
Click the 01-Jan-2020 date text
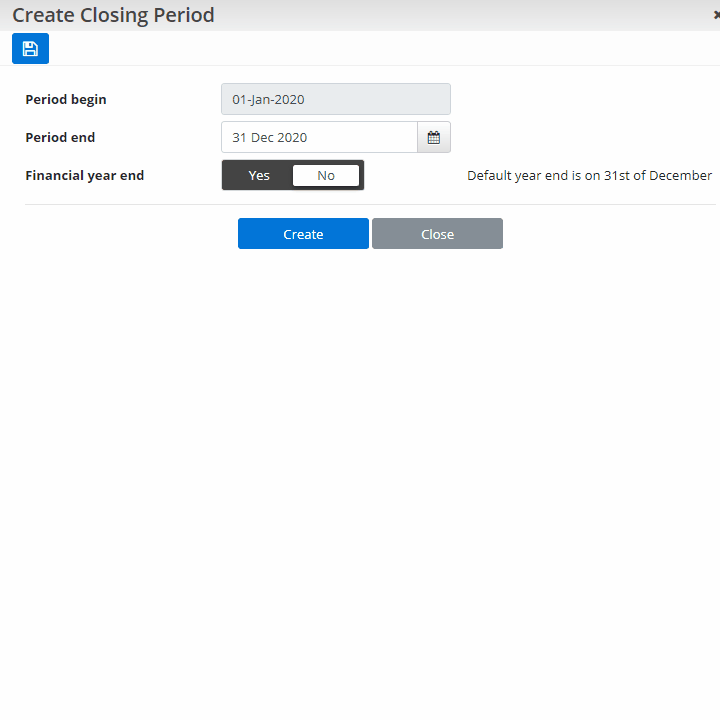pyautogui.click(x=268, y=100)
